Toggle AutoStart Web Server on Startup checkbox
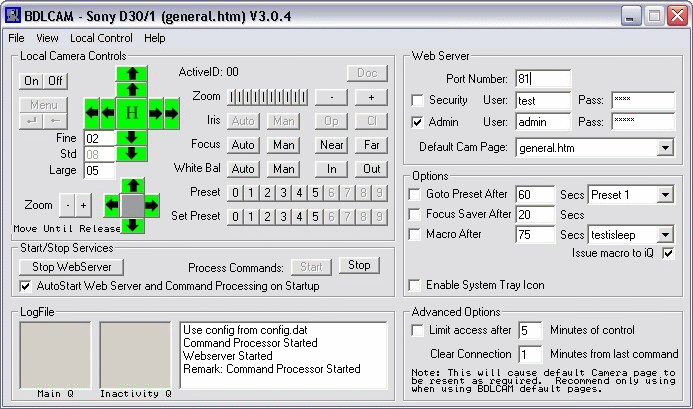This screenshot has width=693, height=409. click(x=27, y=286)
